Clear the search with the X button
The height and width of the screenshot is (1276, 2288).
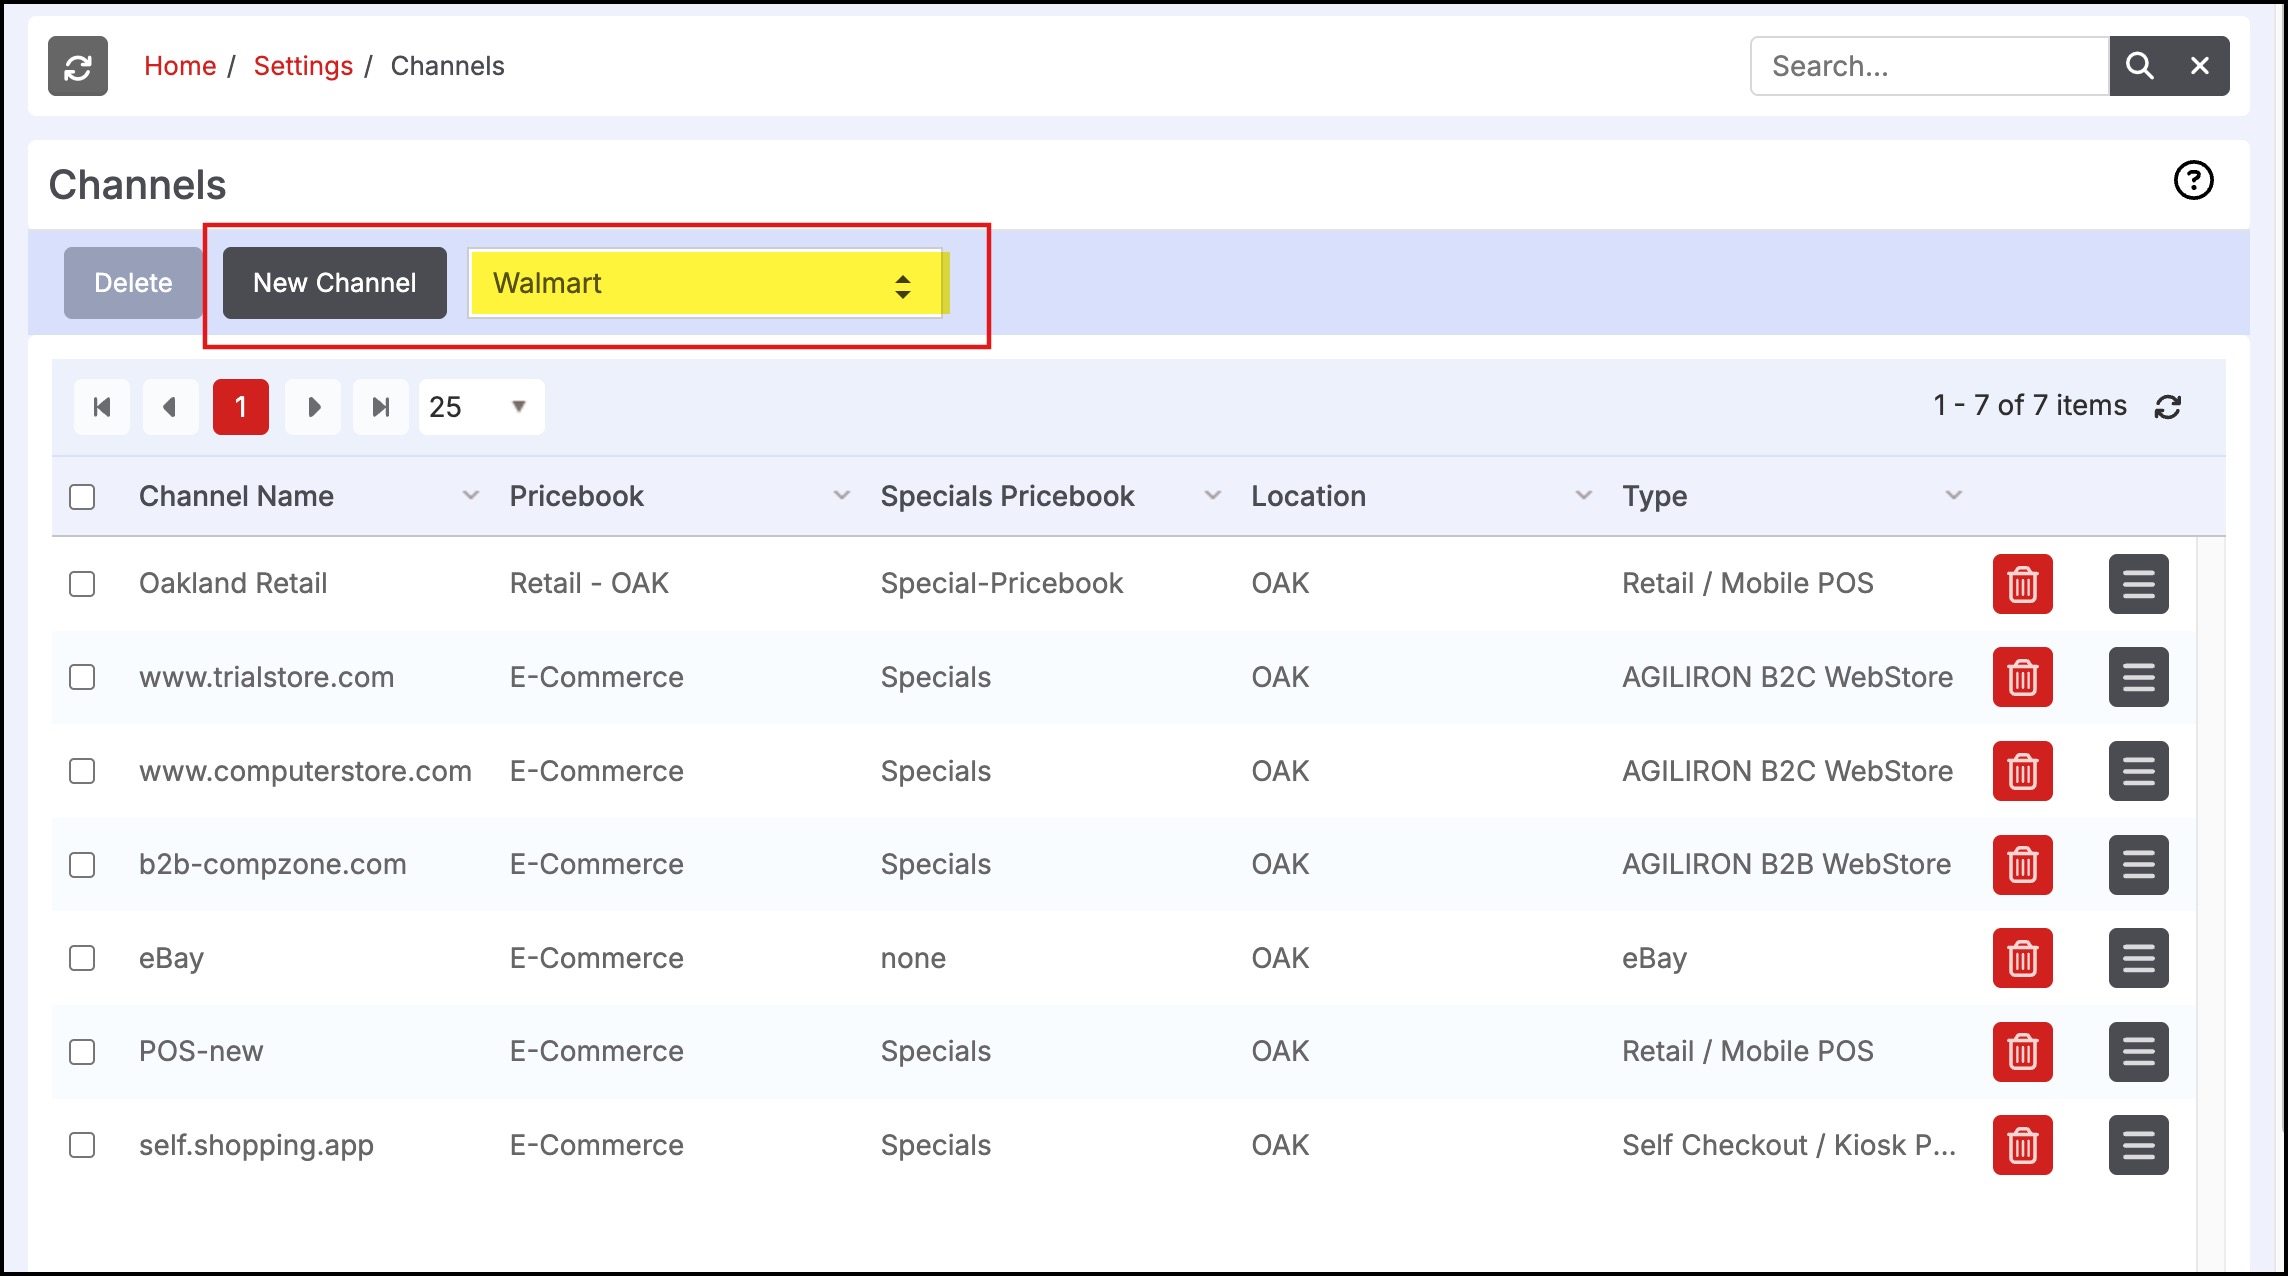click(2200, 66)
